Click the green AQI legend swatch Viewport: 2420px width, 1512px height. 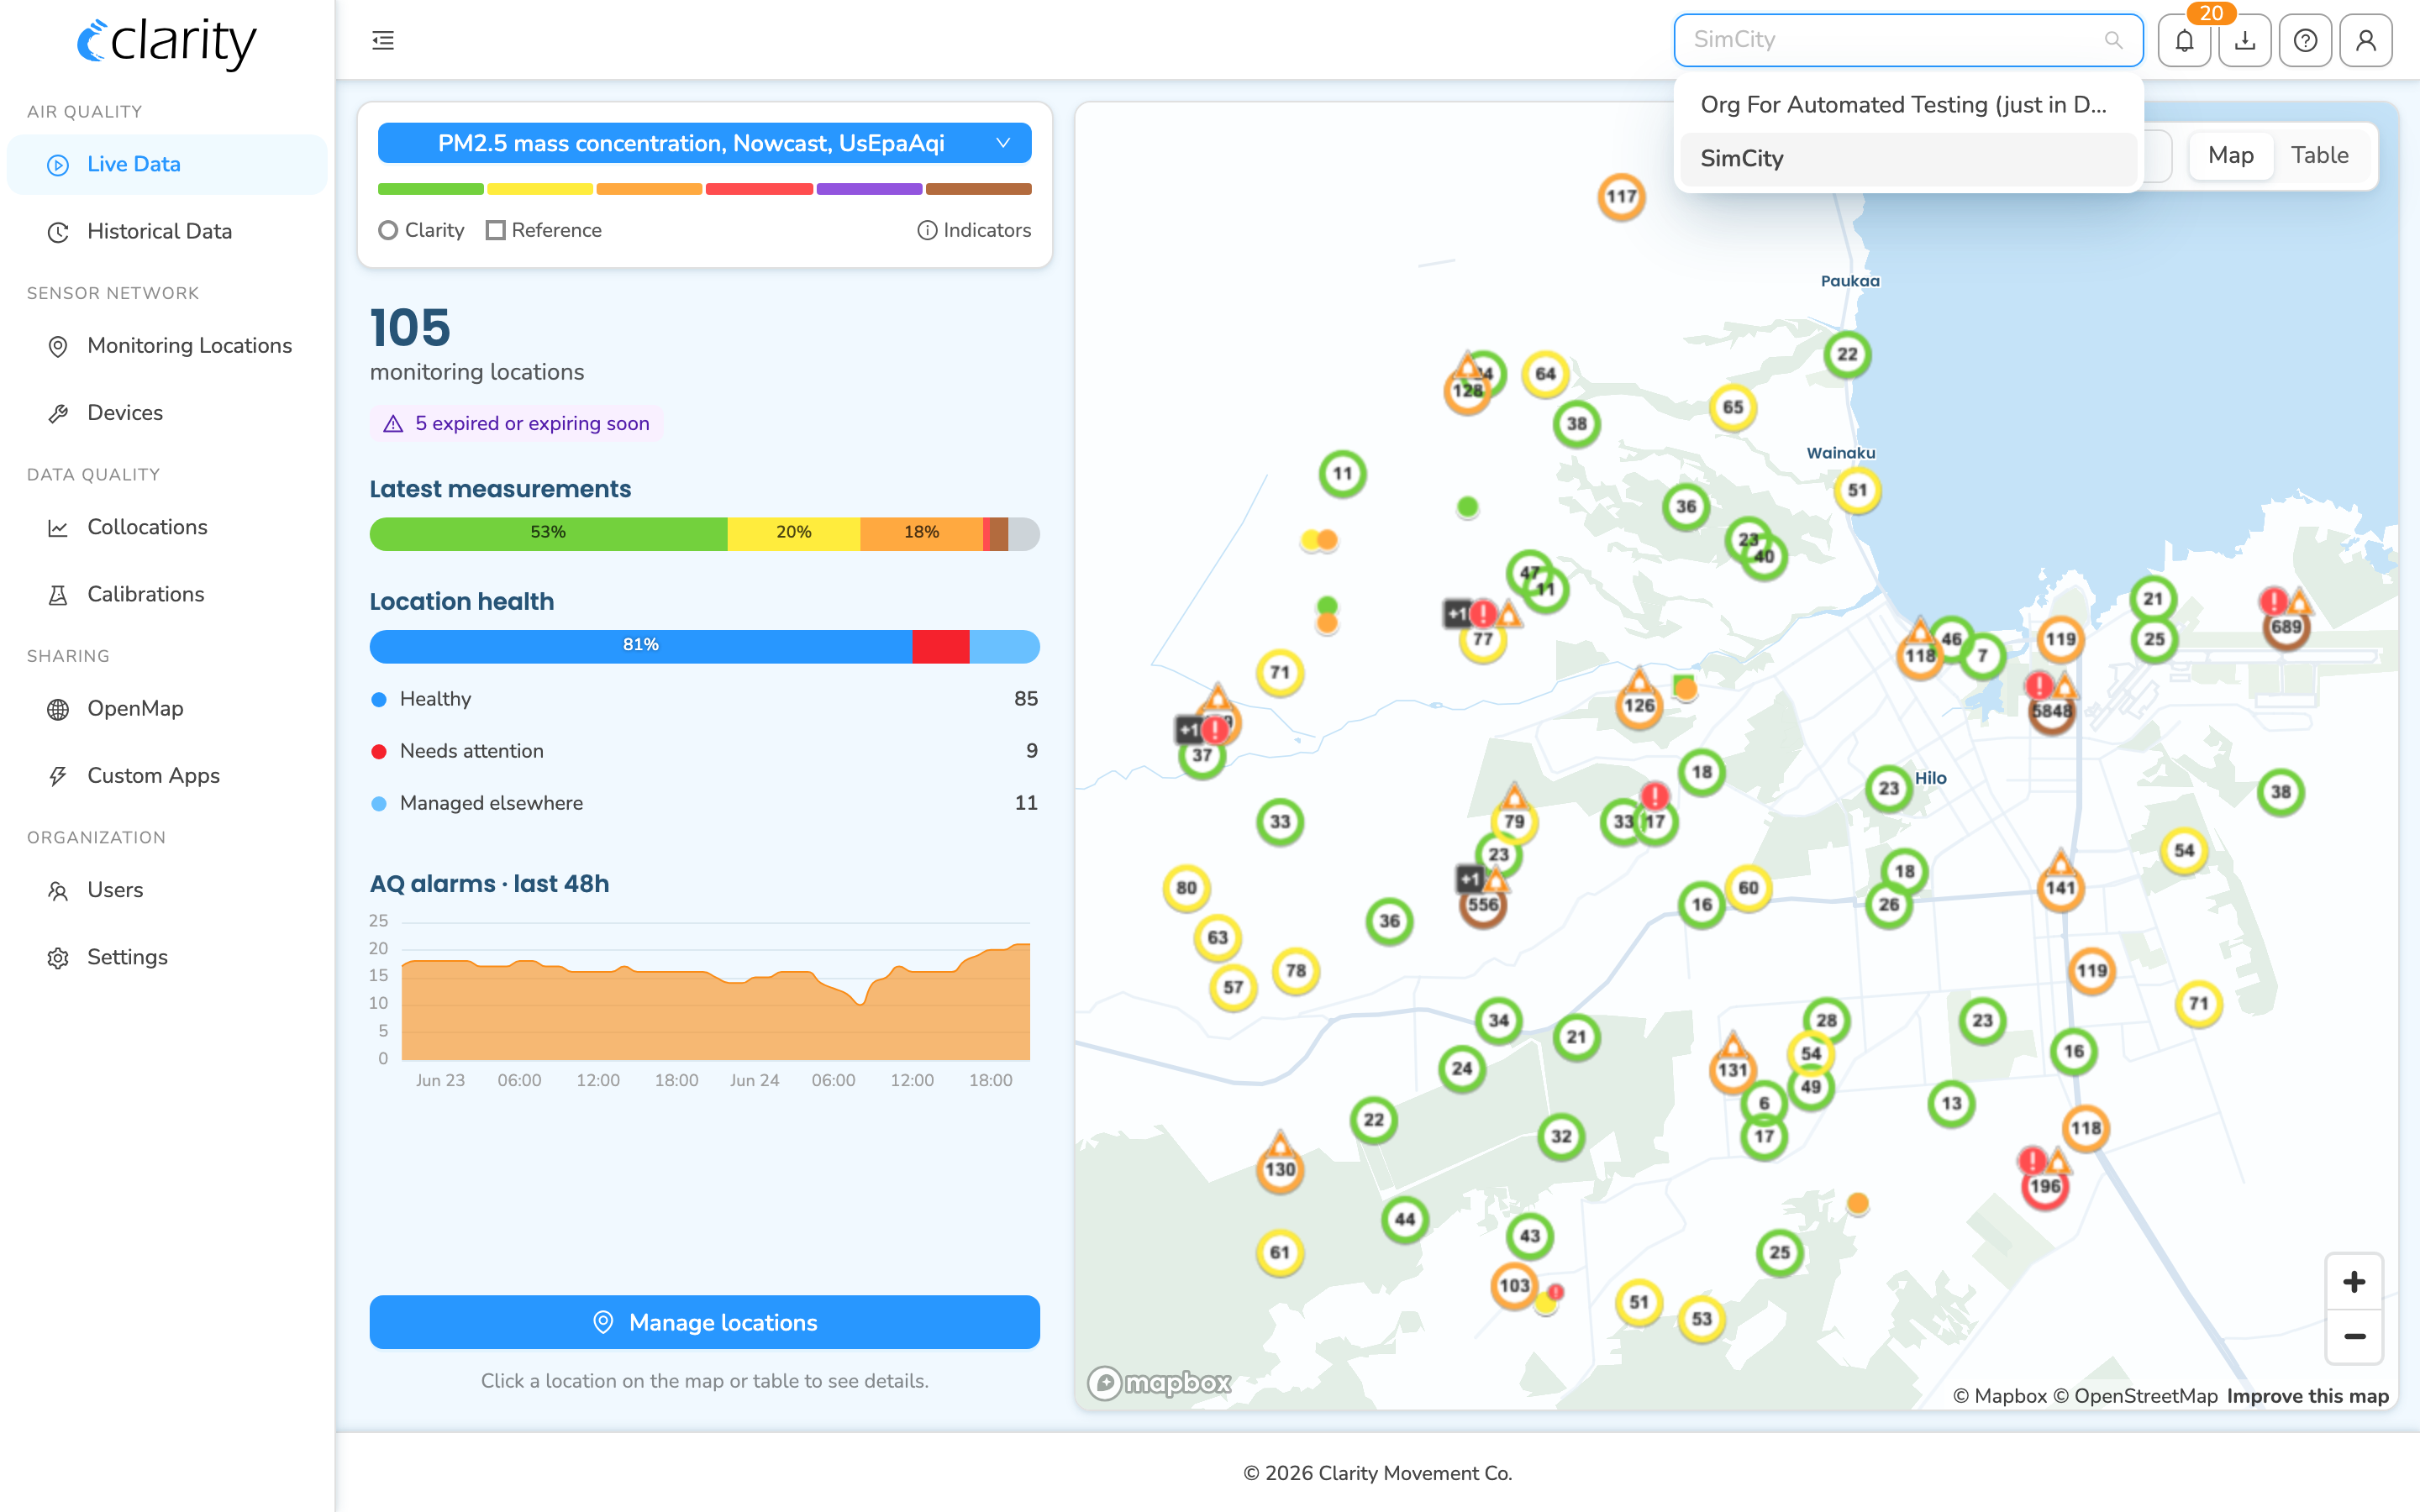click(x=431, y=189)
